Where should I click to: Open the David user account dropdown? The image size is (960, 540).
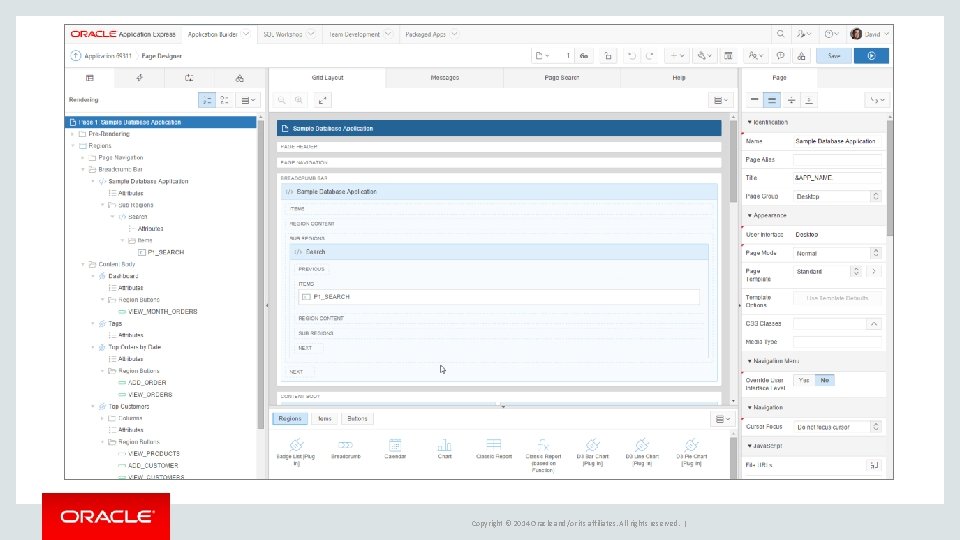(871, 34)
